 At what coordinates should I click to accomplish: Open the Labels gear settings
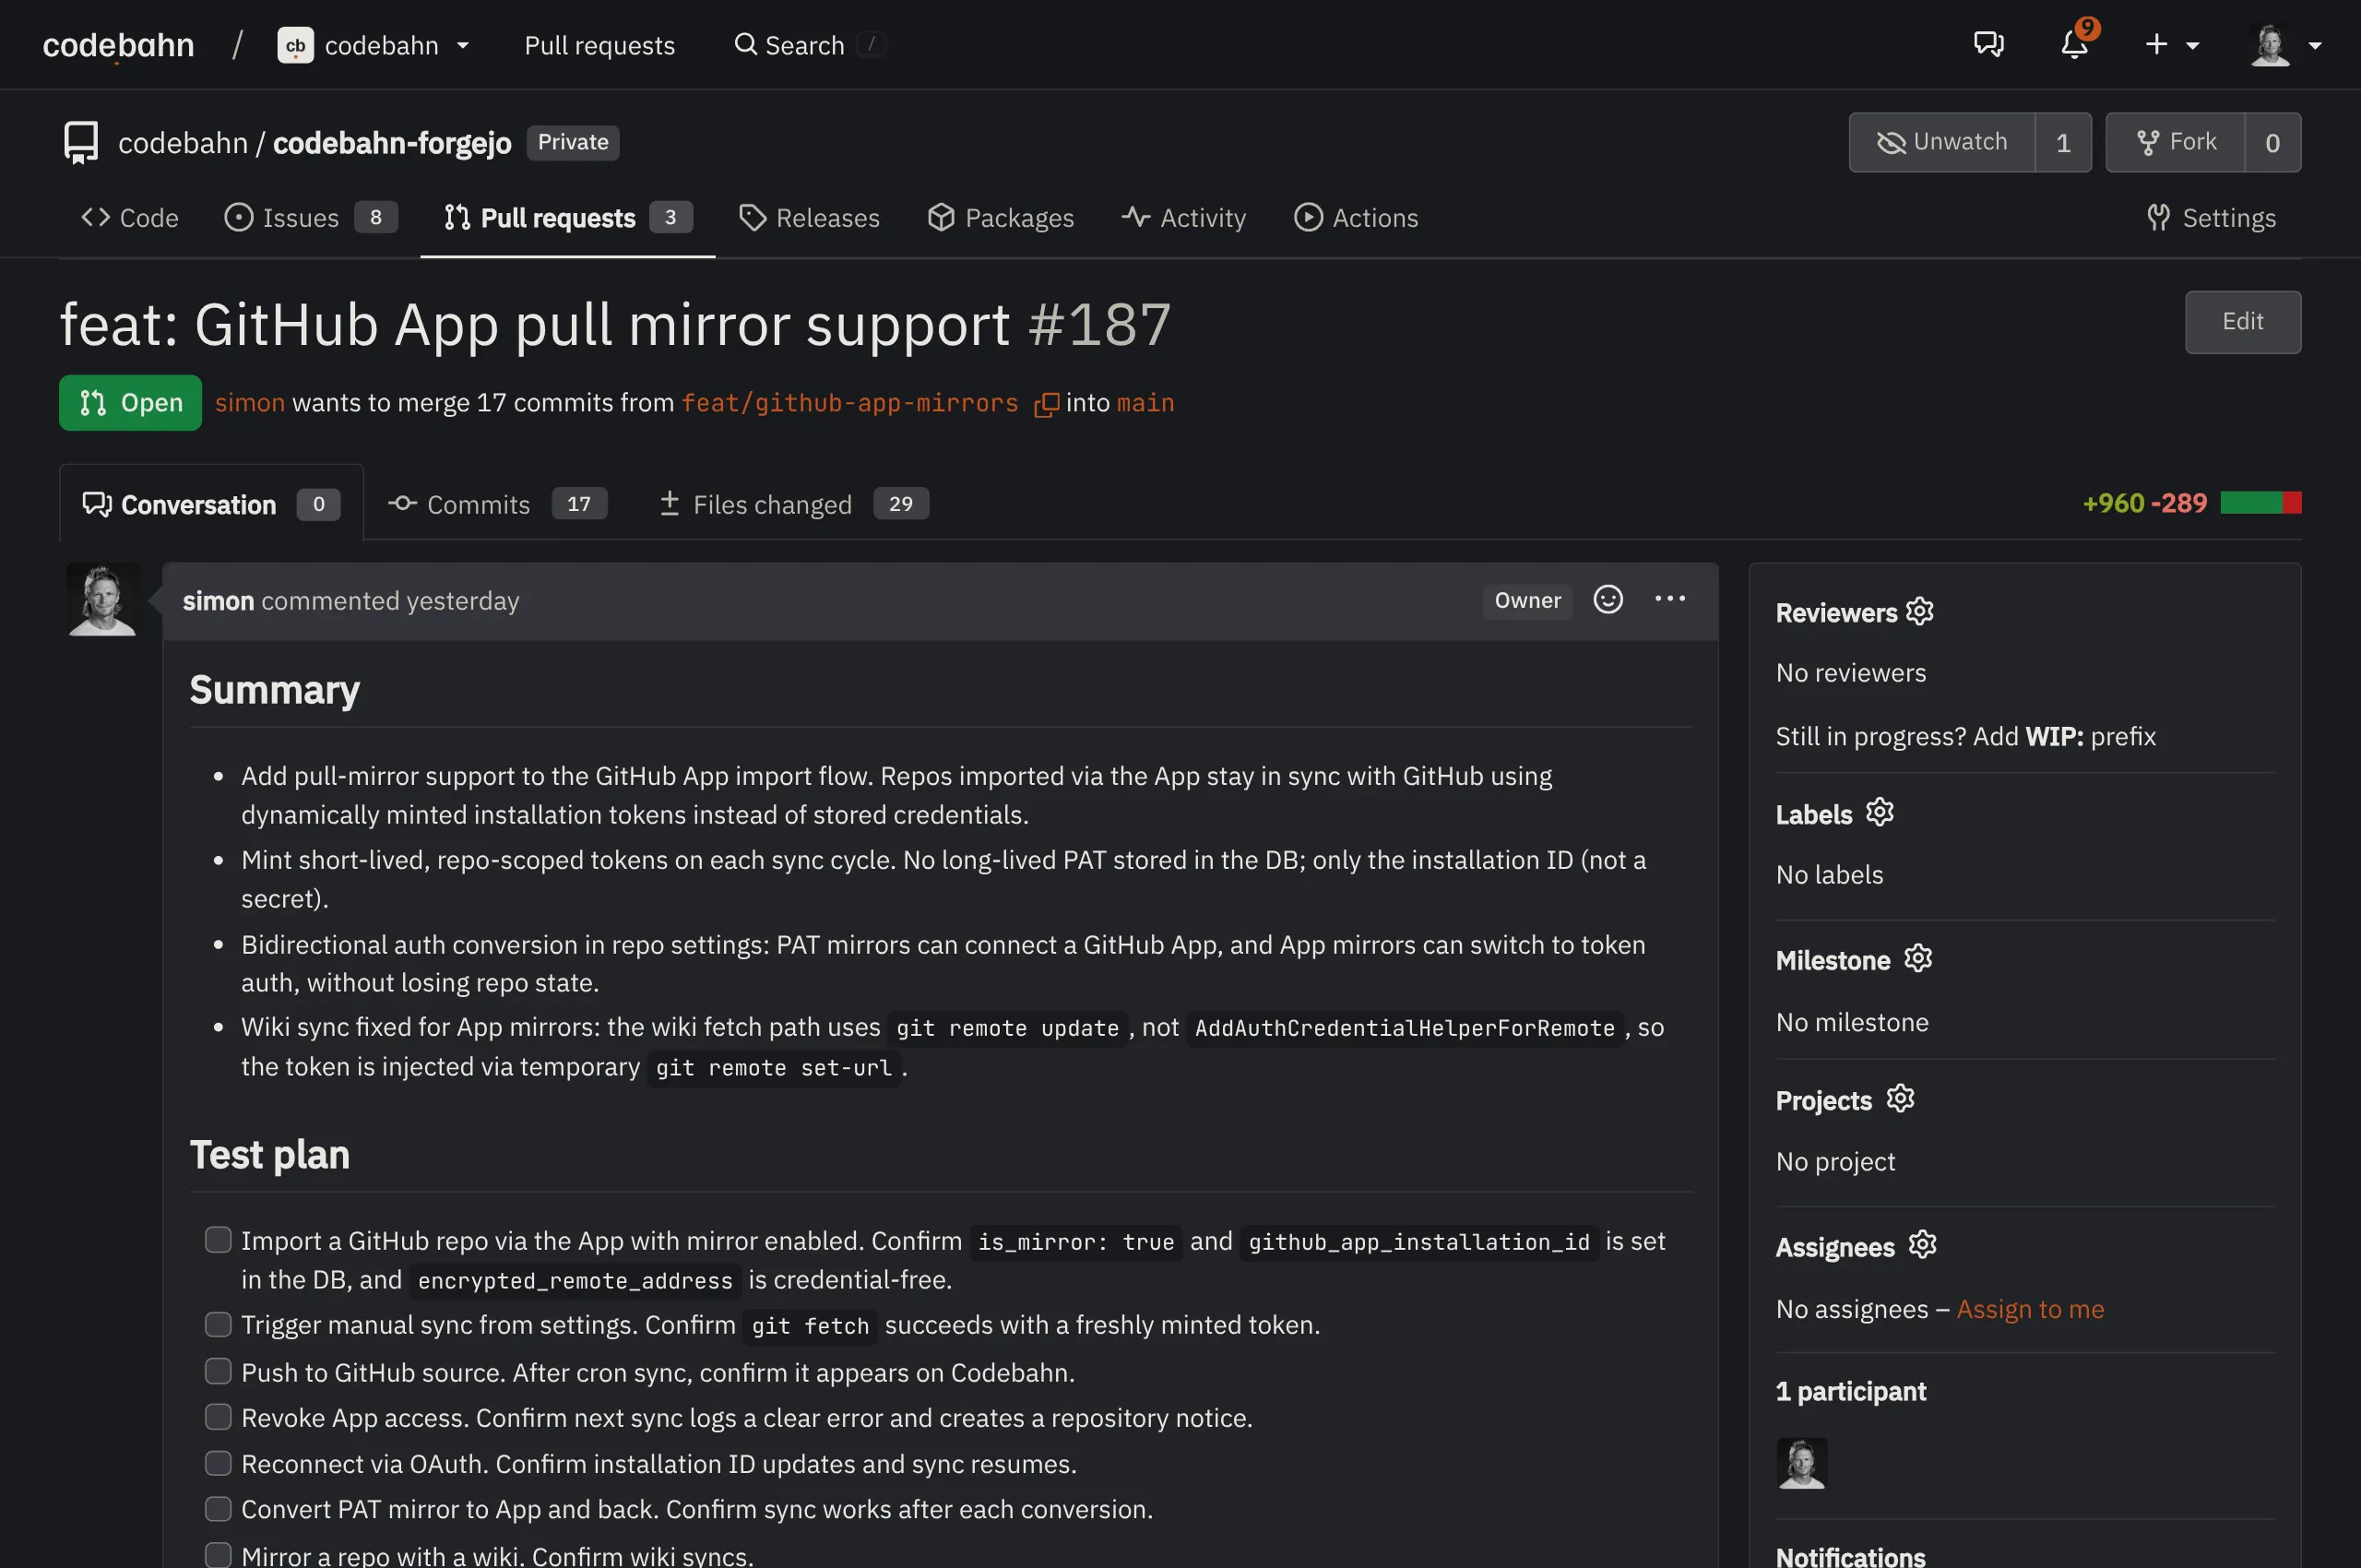click(1879, 812)
